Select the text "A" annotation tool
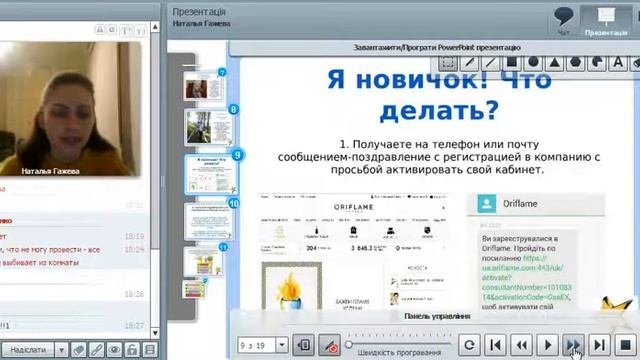Image resolution: width=640 pixels, height=360 pixels. 618,63
